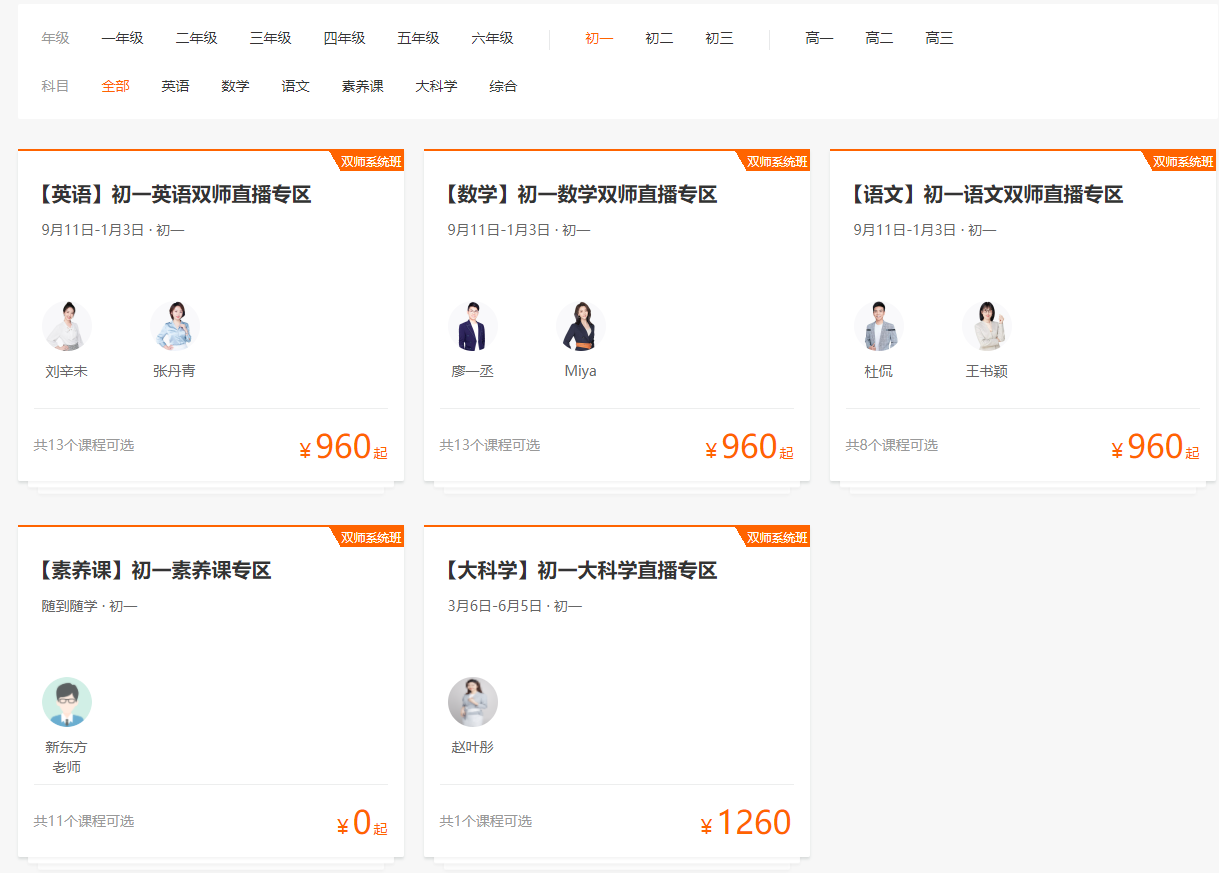Click teacher 廖一丞's avatar photo

[473, 326]
